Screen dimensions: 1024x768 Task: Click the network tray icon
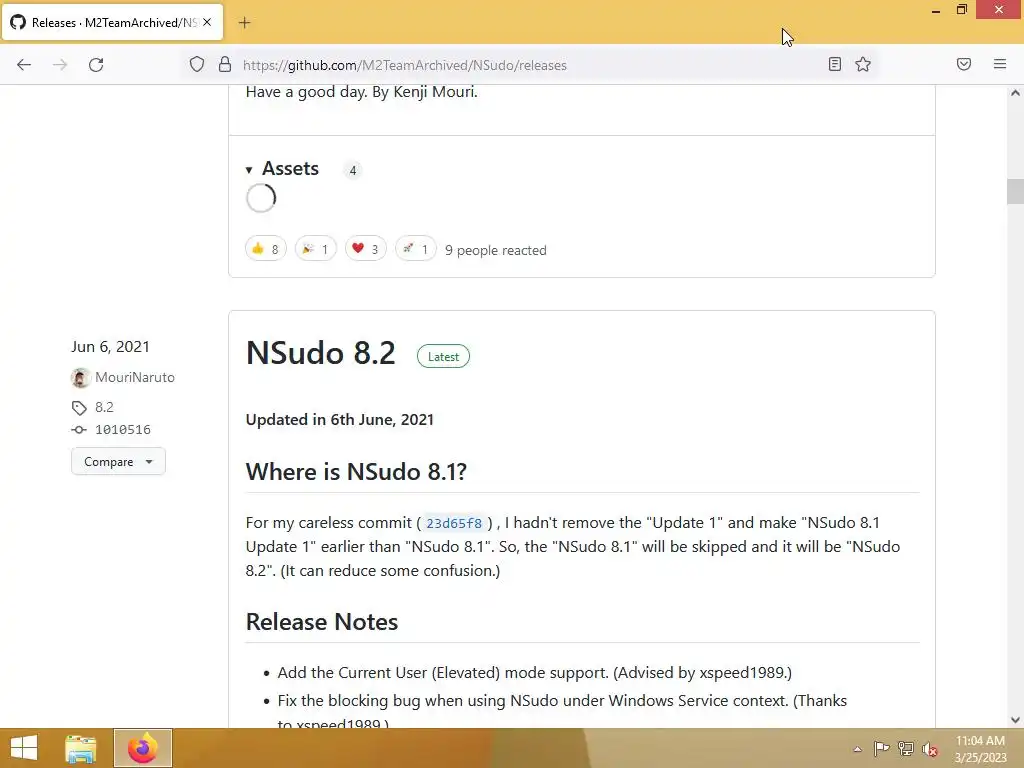(x=906, y=748)
